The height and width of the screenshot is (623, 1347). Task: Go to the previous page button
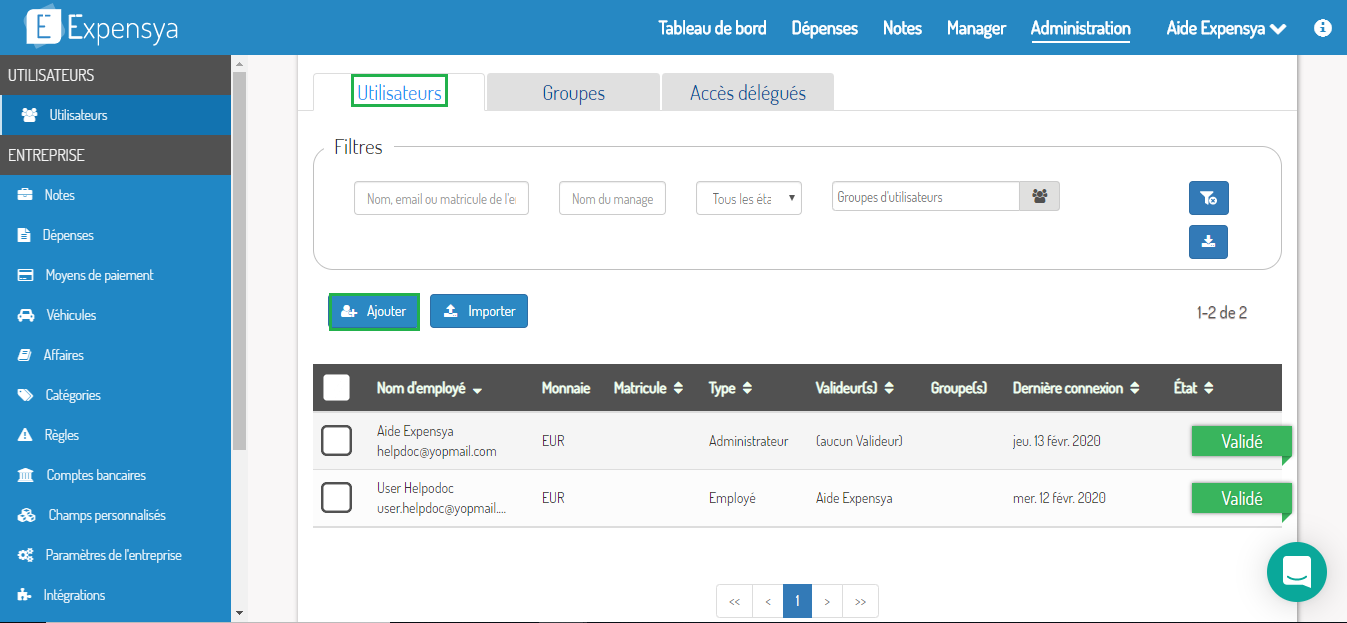(767, 601)
